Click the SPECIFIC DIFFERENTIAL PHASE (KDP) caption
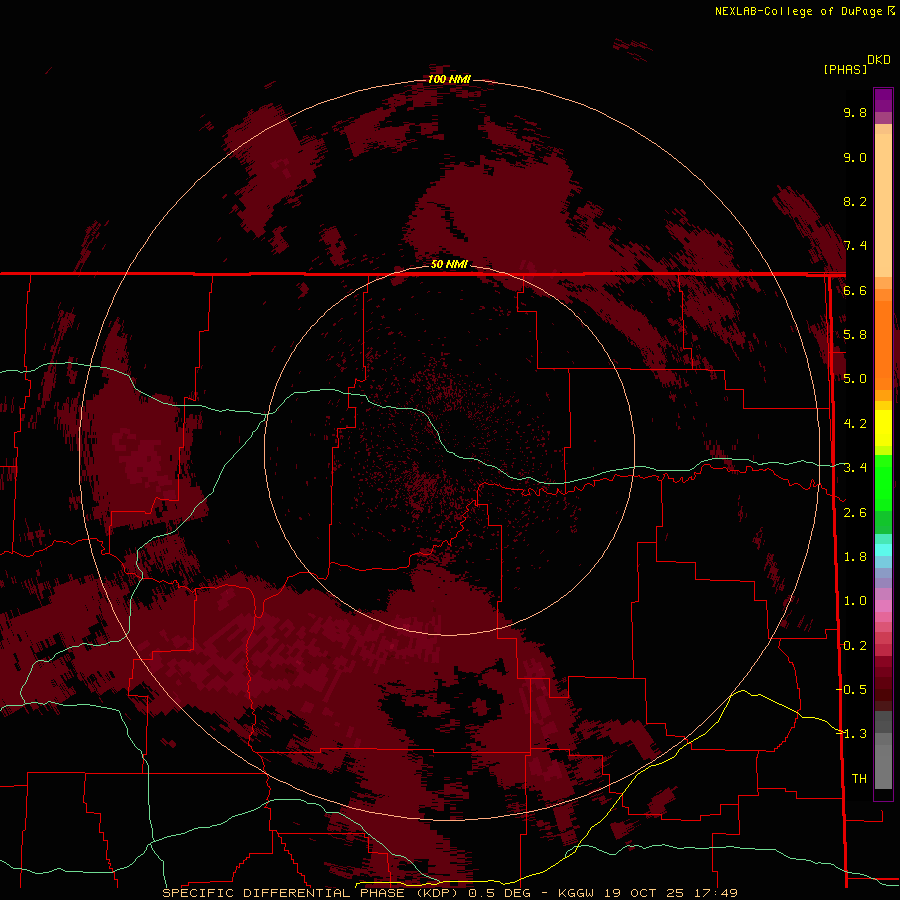 [x=310, y=893]
